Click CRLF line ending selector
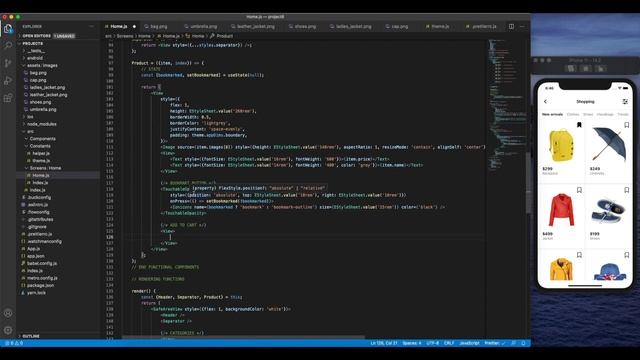Viewport: 640px width, 360px height. (x=449, y=343)
